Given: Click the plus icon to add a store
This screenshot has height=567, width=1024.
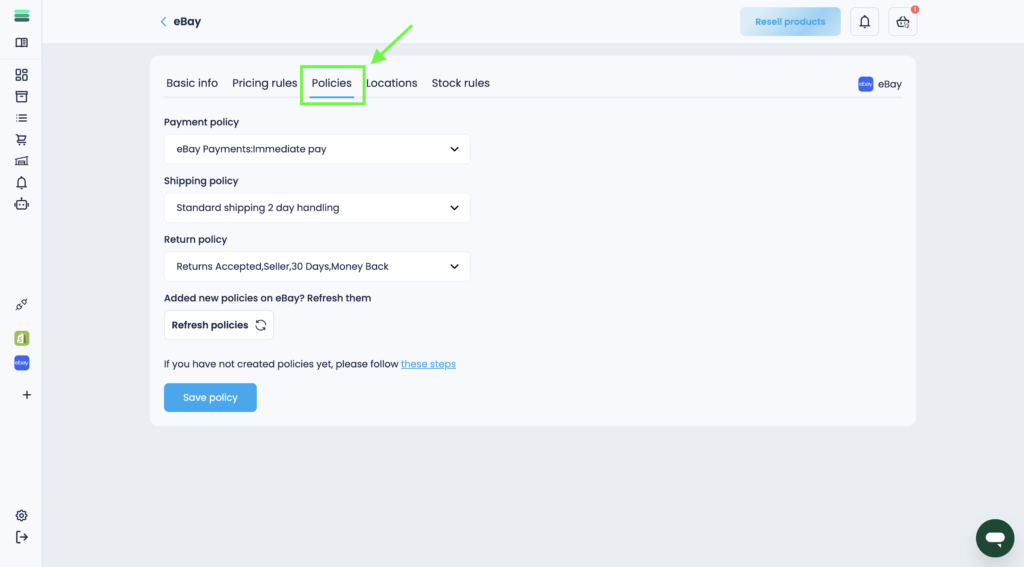Looking at the screenshot, I should (x=26, y=395).
